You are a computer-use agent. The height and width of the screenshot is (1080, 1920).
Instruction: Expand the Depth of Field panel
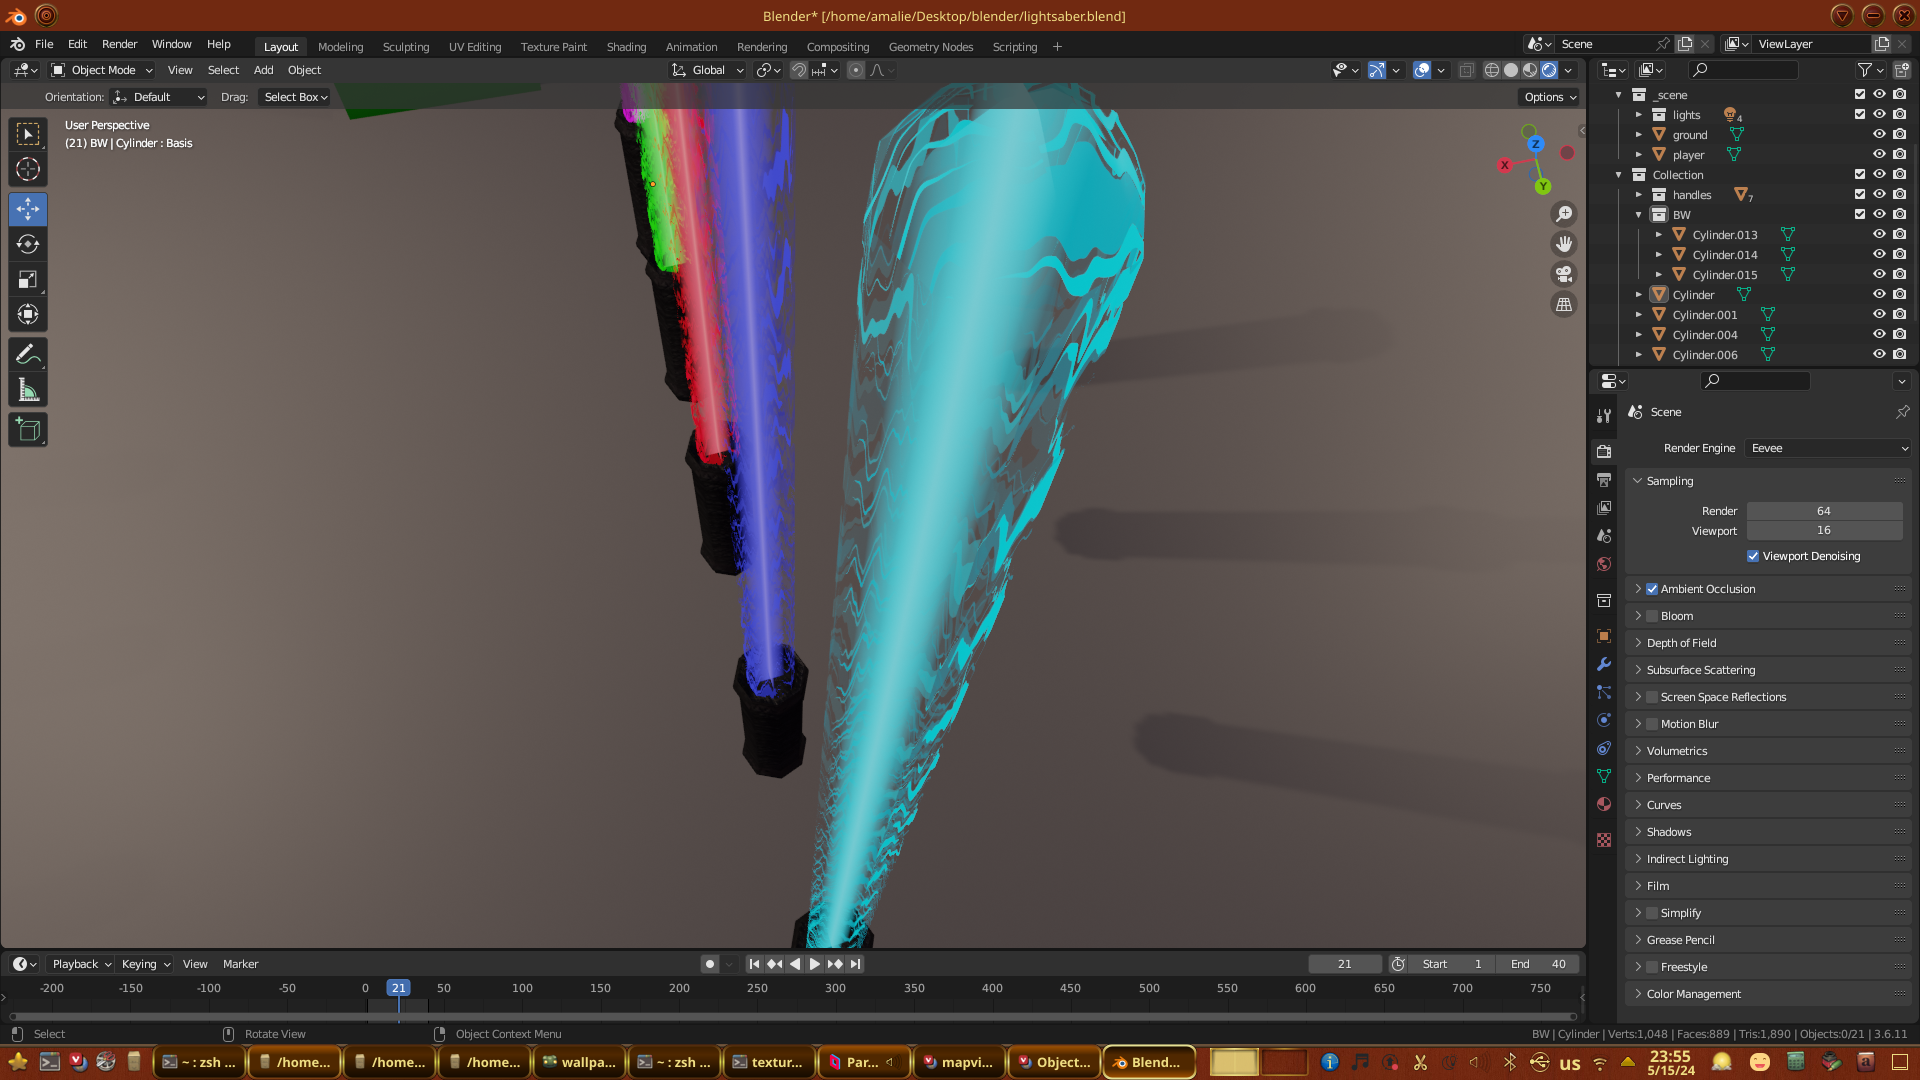click(x=1681, y=643)
